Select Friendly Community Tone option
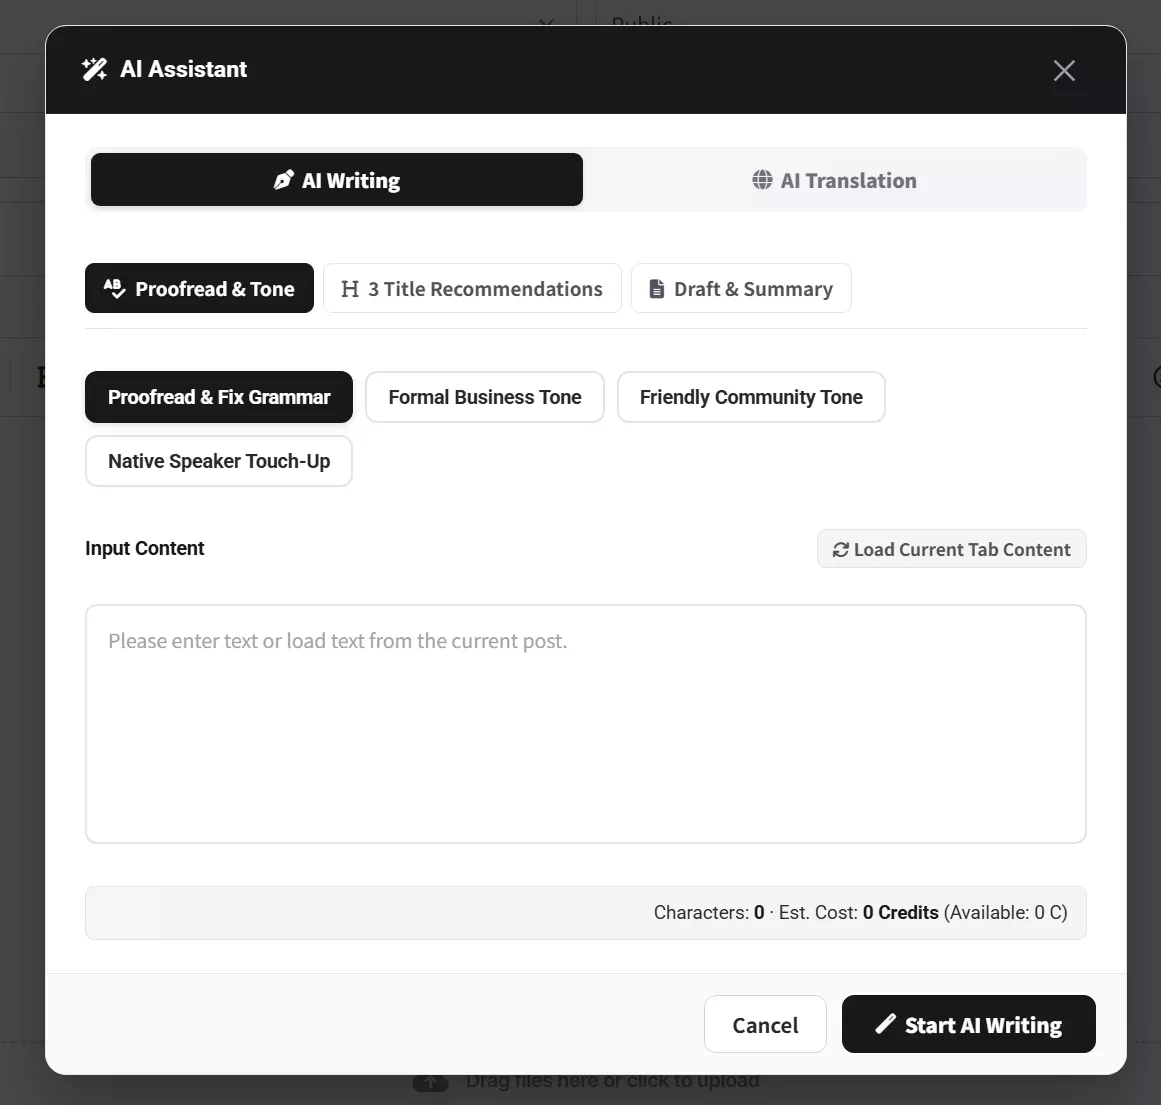The width and height of the screenshot is (1161, 1105). coord(752,397)
